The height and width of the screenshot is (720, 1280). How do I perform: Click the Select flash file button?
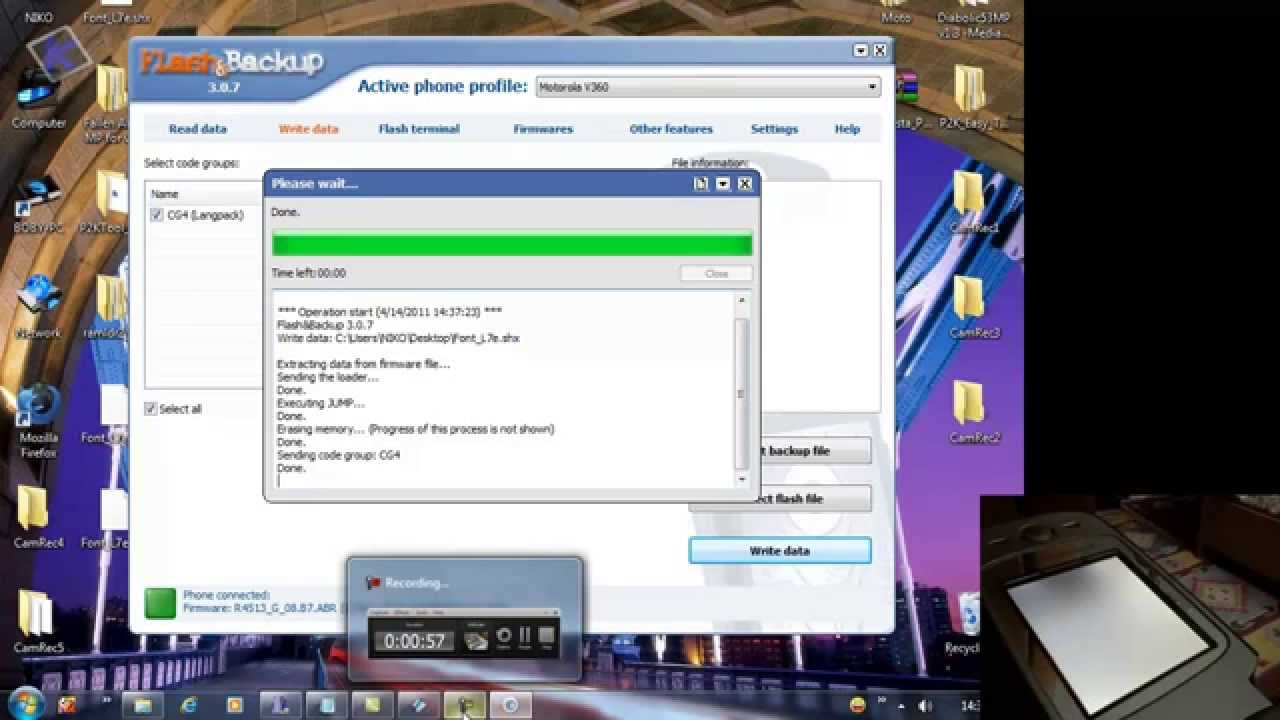click(x=815, y=499)
